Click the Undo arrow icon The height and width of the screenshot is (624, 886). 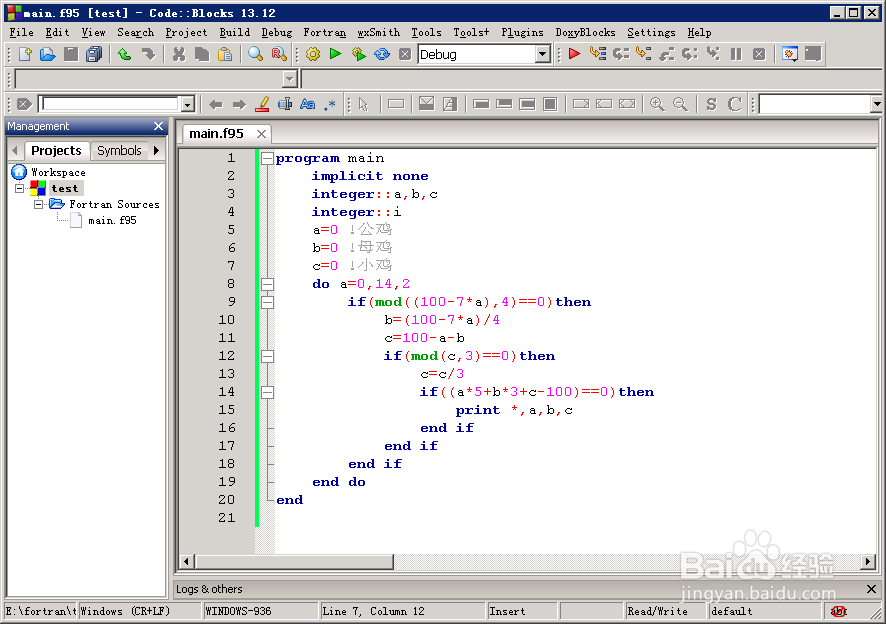(x=124, y=54)
